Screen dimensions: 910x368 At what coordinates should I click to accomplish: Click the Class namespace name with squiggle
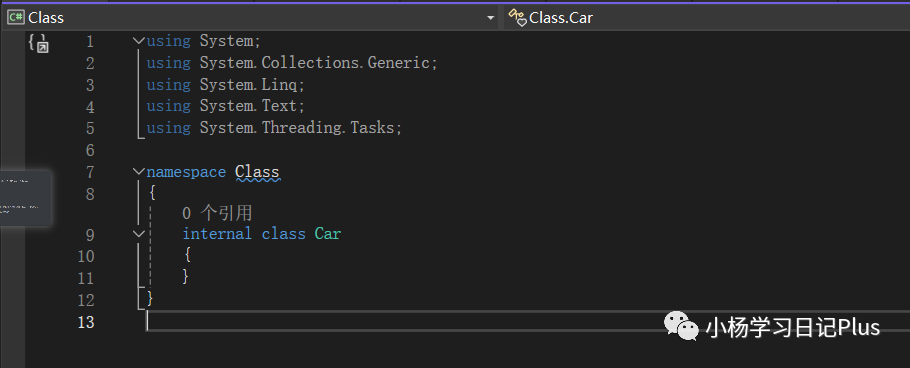(x=257, y=172)
